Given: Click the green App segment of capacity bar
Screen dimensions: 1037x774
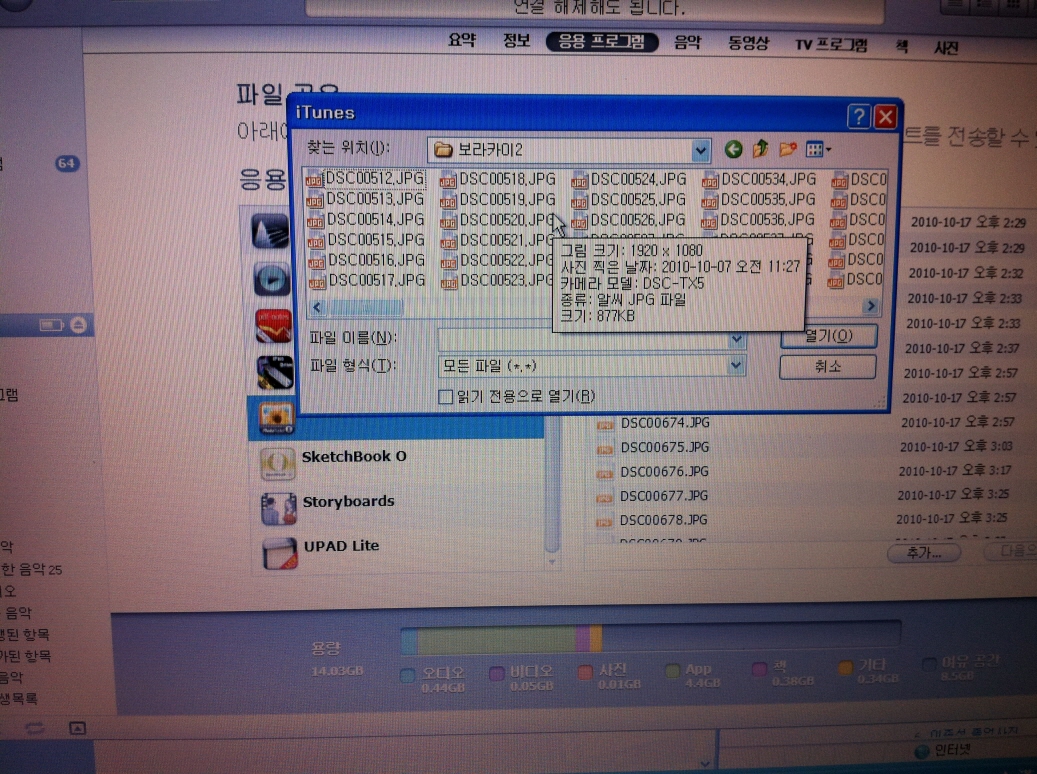Looking at the screenshot, I should click(496, 640).
